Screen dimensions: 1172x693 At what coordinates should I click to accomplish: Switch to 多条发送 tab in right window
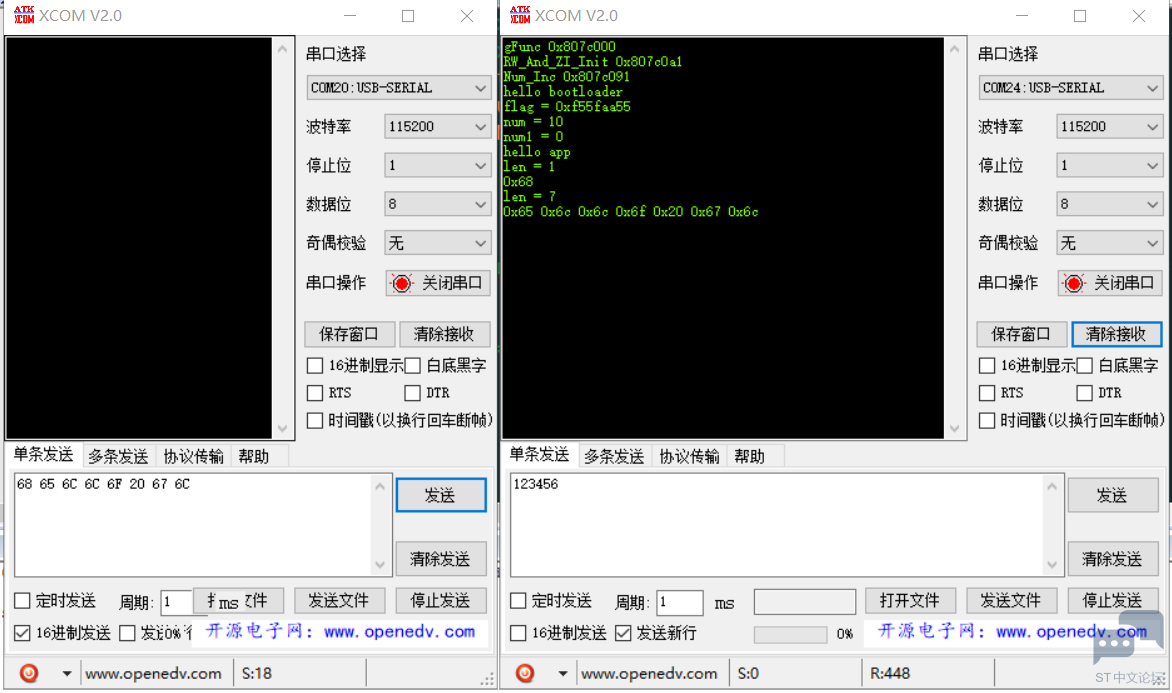click(x=614, y=456)
